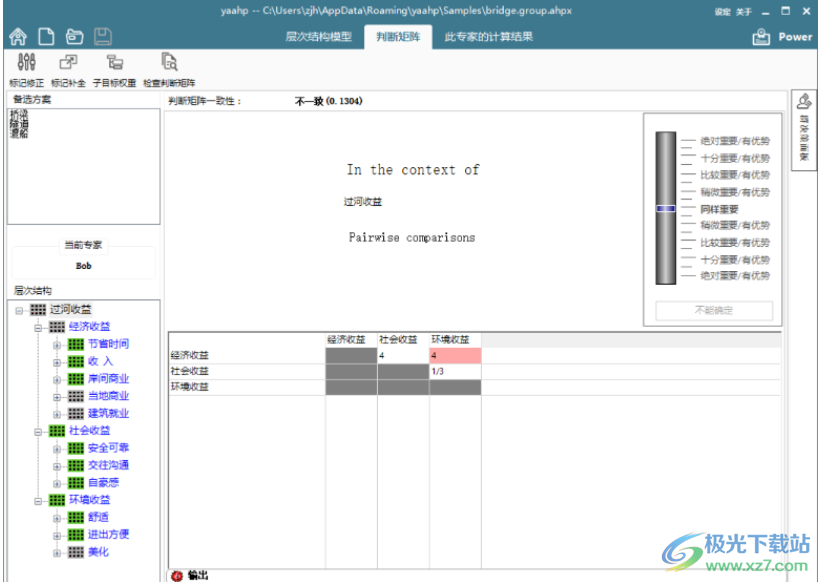821x582 pixels.
Task: Expand the 节省时间 tree node
Action: point(57,344)
